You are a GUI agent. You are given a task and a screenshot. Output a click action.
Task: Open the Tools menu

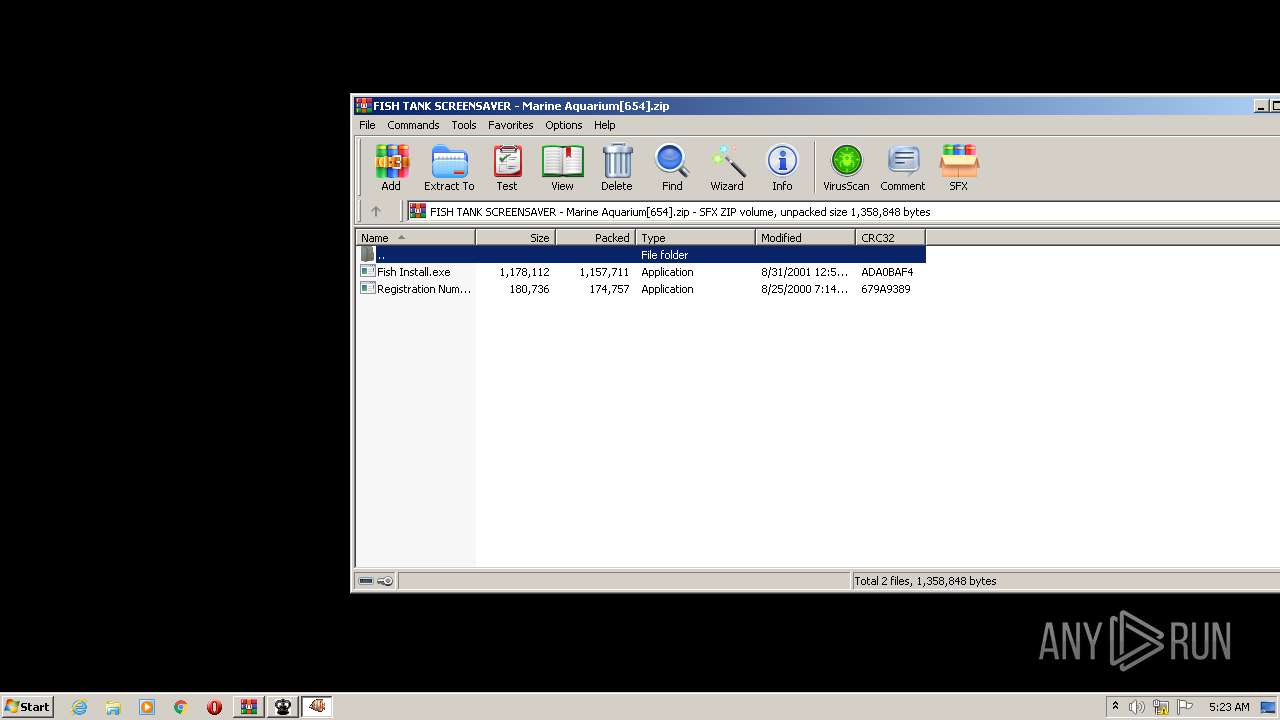464,125
